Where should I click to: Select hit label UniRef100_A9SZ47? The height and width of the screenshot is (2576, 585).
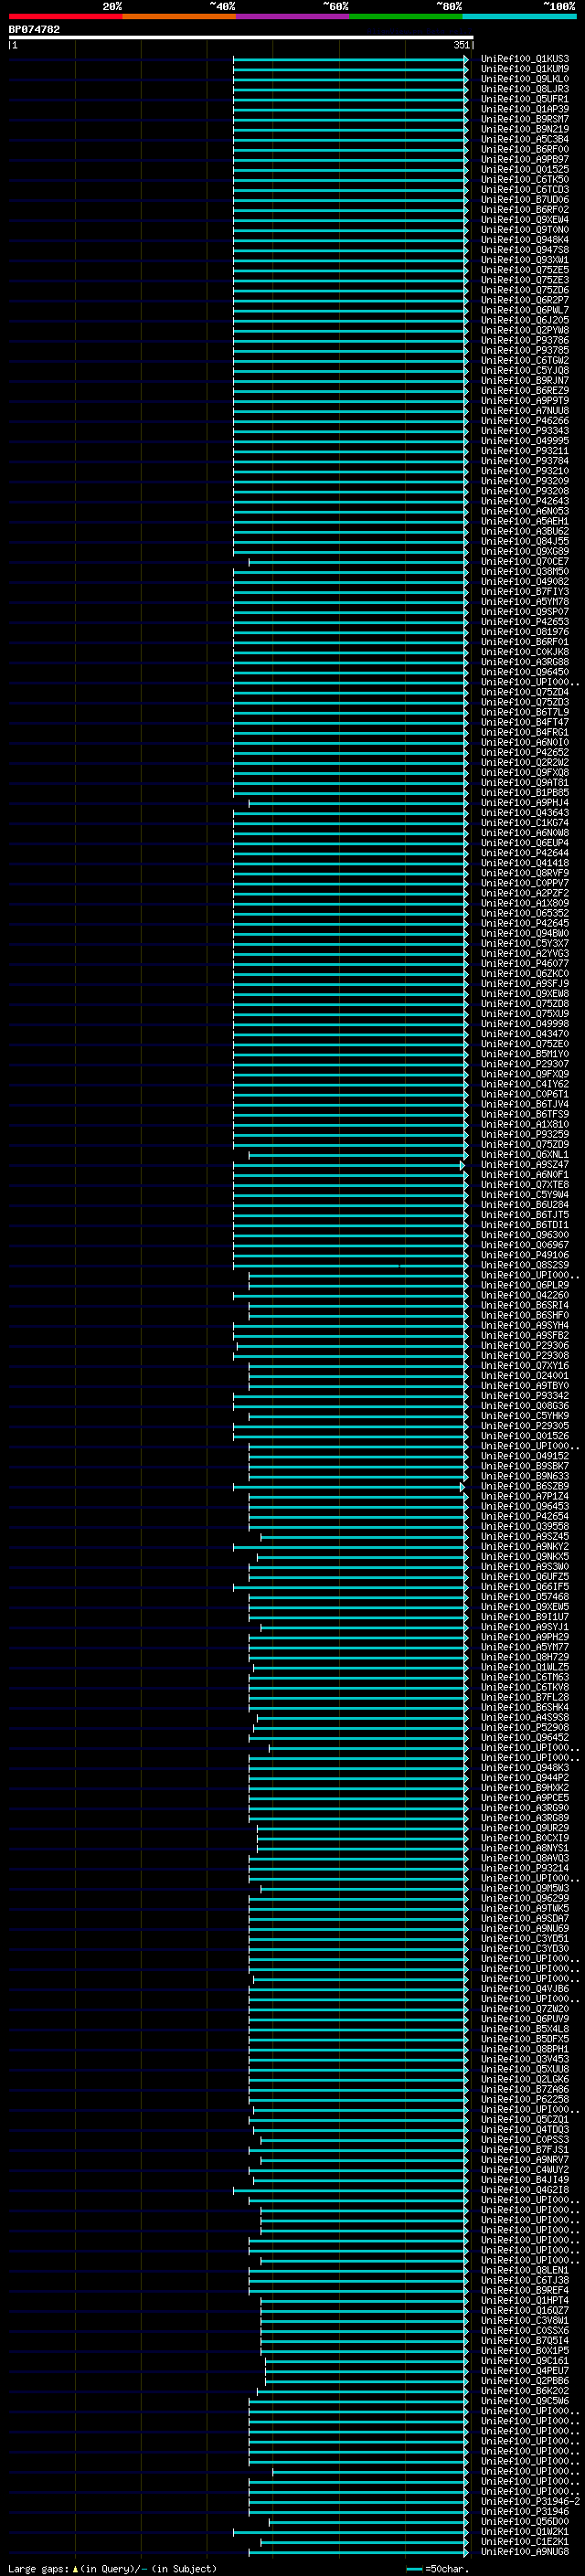(x=525, y=1165)
